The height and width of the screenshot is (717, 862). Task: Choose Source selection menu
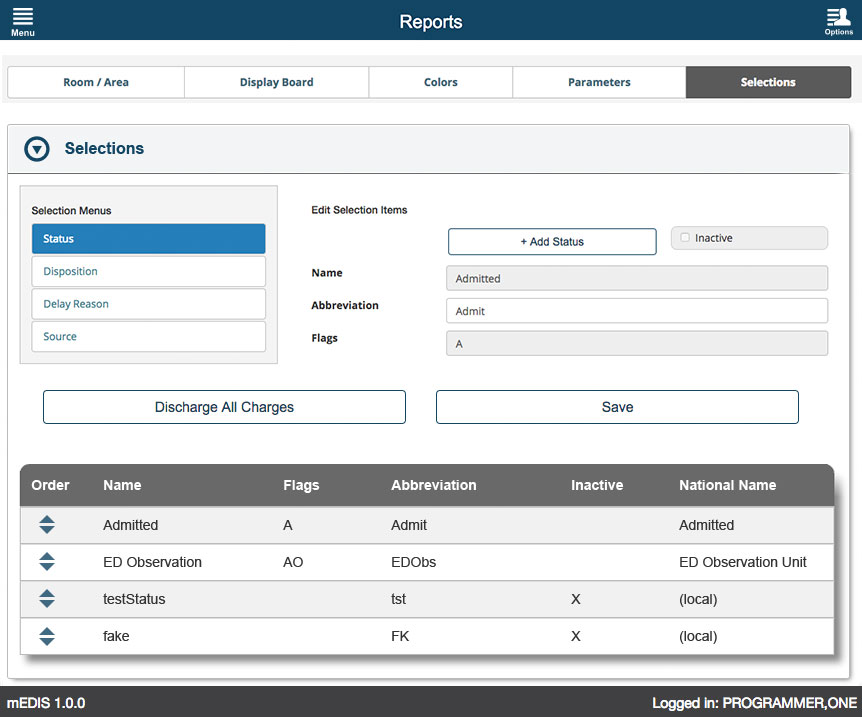pyautogui.click(x=148, y=336)
